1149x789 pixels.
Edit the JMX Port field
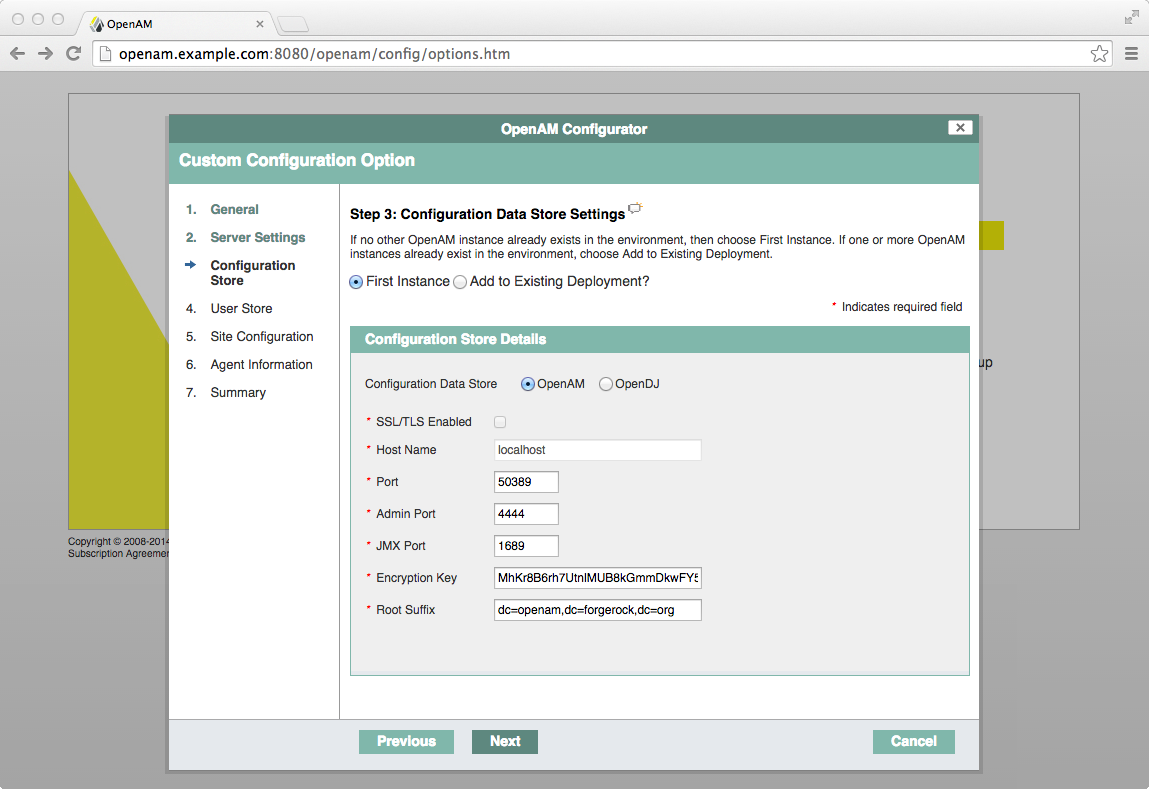(x=526, y=546)
